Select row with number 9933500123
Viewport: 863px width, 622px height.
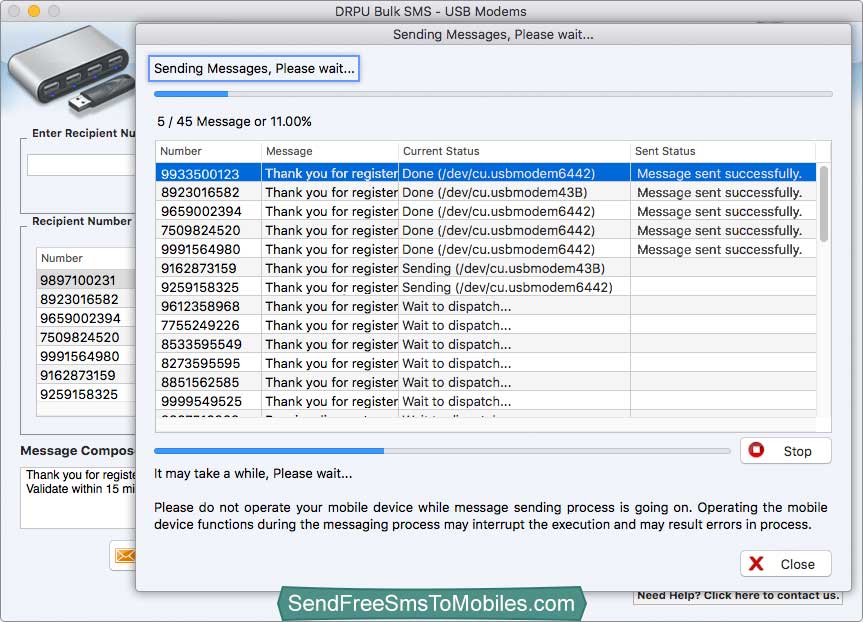click(485, 173)
